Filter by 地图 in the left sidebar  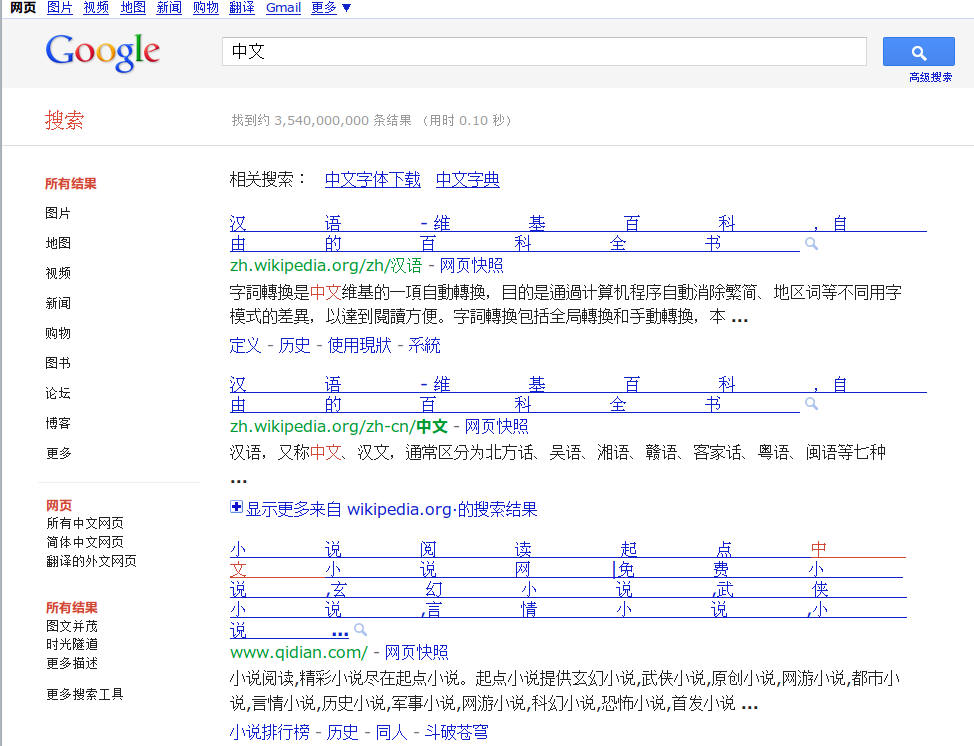tap(58, 243)
